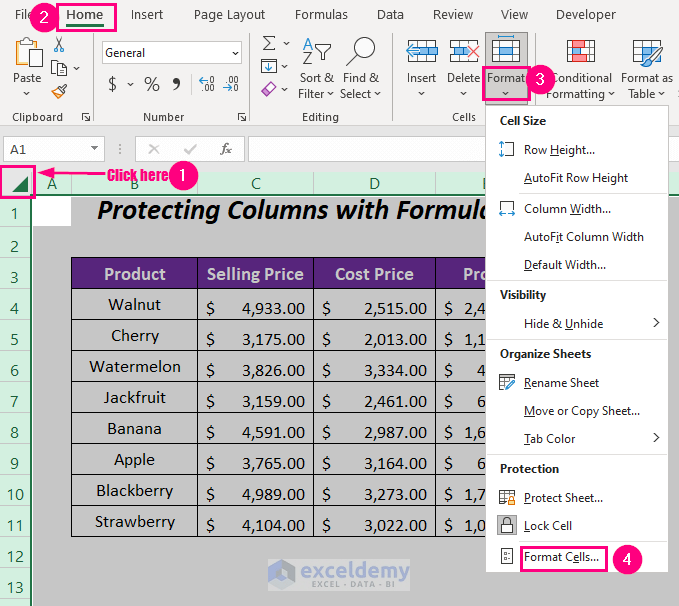
Task: Expand the Paste options arrow
Action: pos(26,94)
